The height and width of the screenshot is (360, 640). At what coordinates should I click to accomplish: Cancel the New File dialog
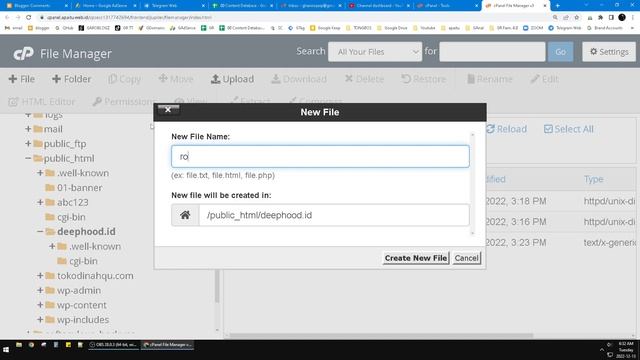point(467,258)
